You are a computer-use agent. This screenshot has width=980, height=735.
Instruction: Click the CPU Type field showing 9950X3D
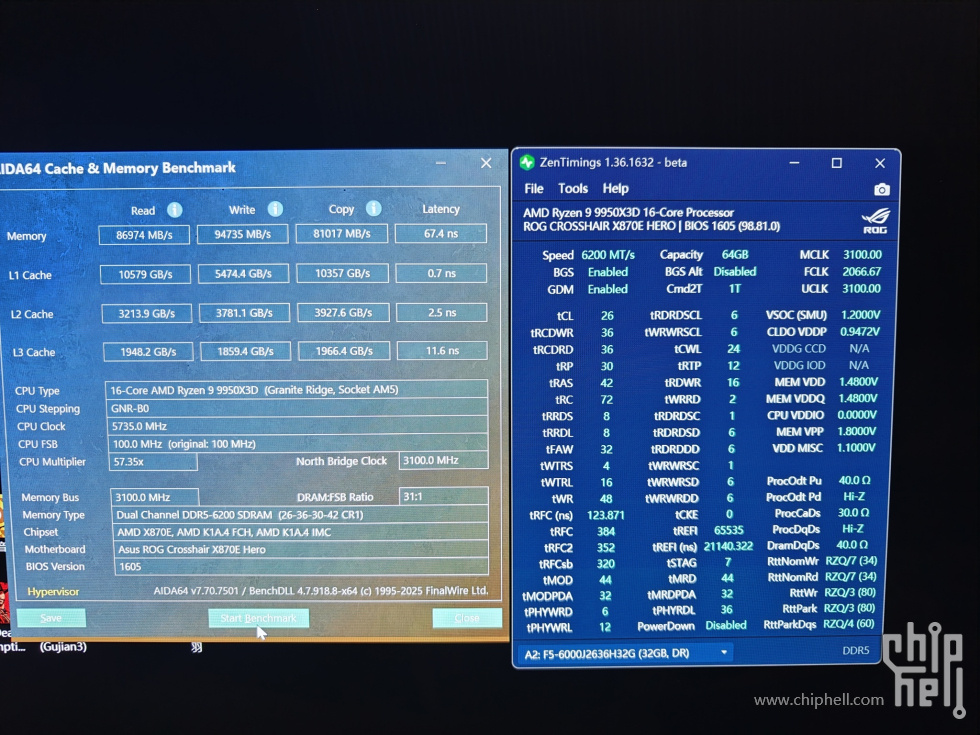point(296,389)
